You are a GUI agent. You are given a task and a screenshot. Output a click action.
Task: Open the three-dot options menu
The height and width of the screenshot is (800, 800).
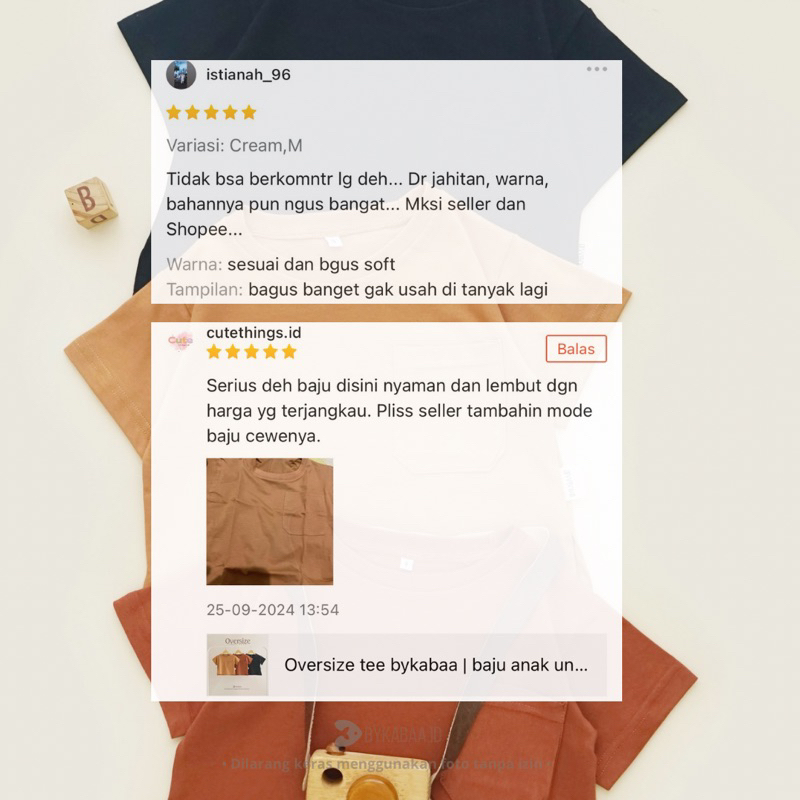click(596, 69)
